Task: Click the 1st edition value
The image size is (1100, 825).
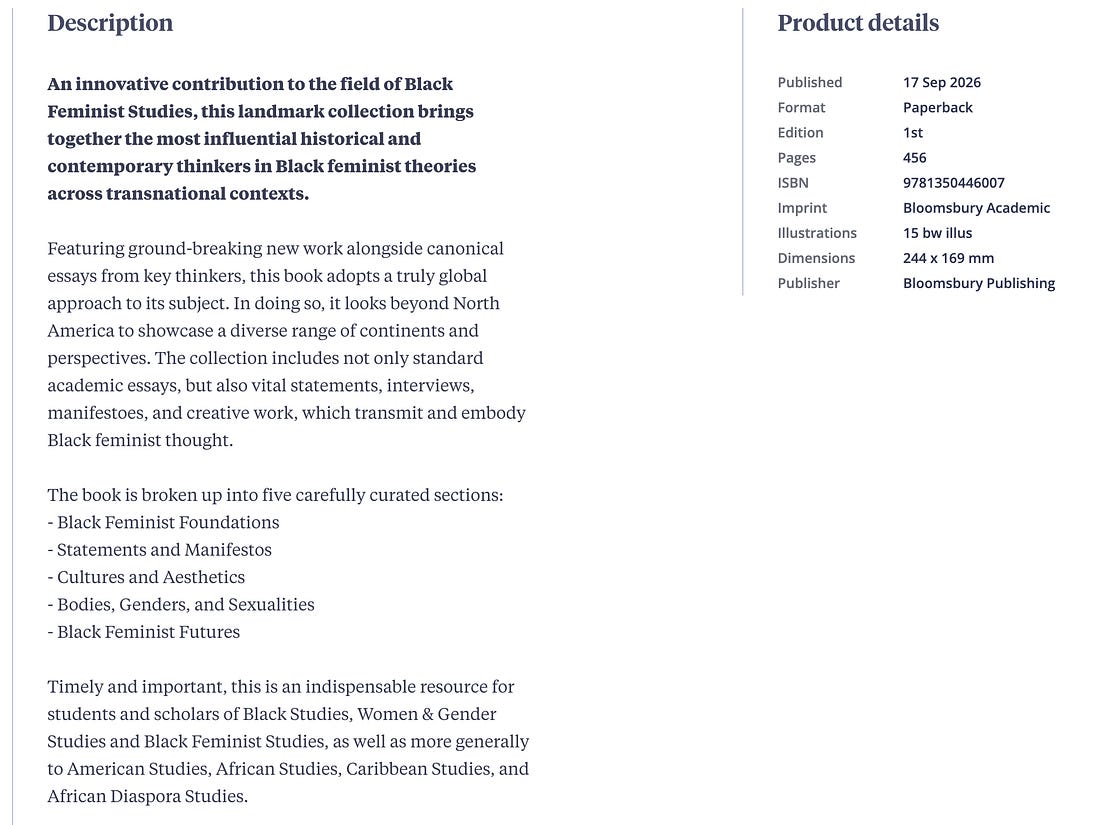Action: pos(913,133)
